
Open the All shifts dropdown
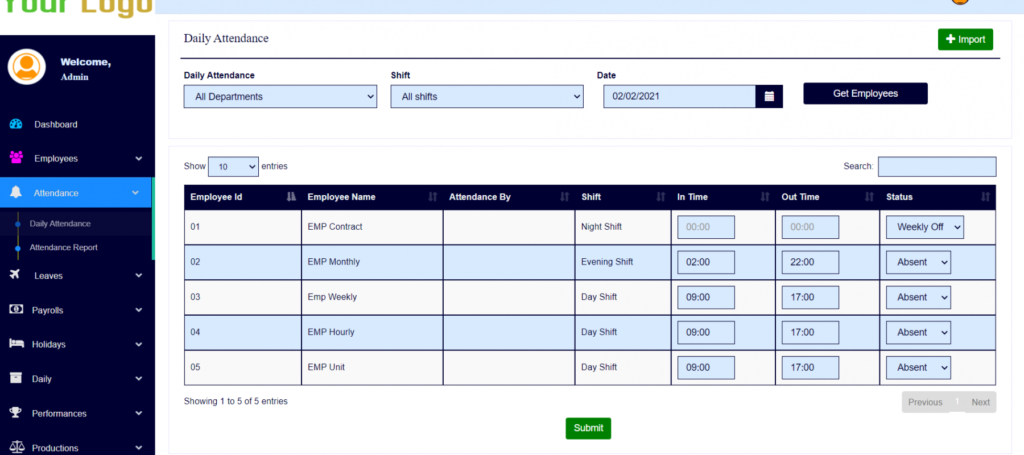click(487, 97)
